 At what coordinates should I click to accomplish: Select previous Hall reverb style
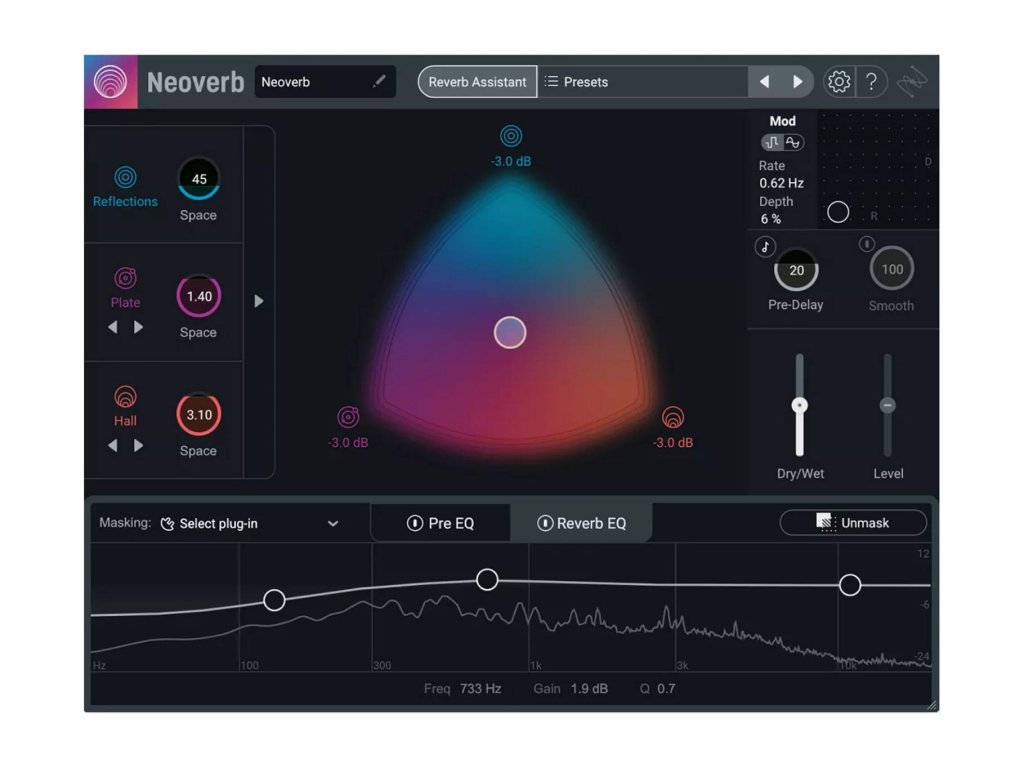pos(113,445)
